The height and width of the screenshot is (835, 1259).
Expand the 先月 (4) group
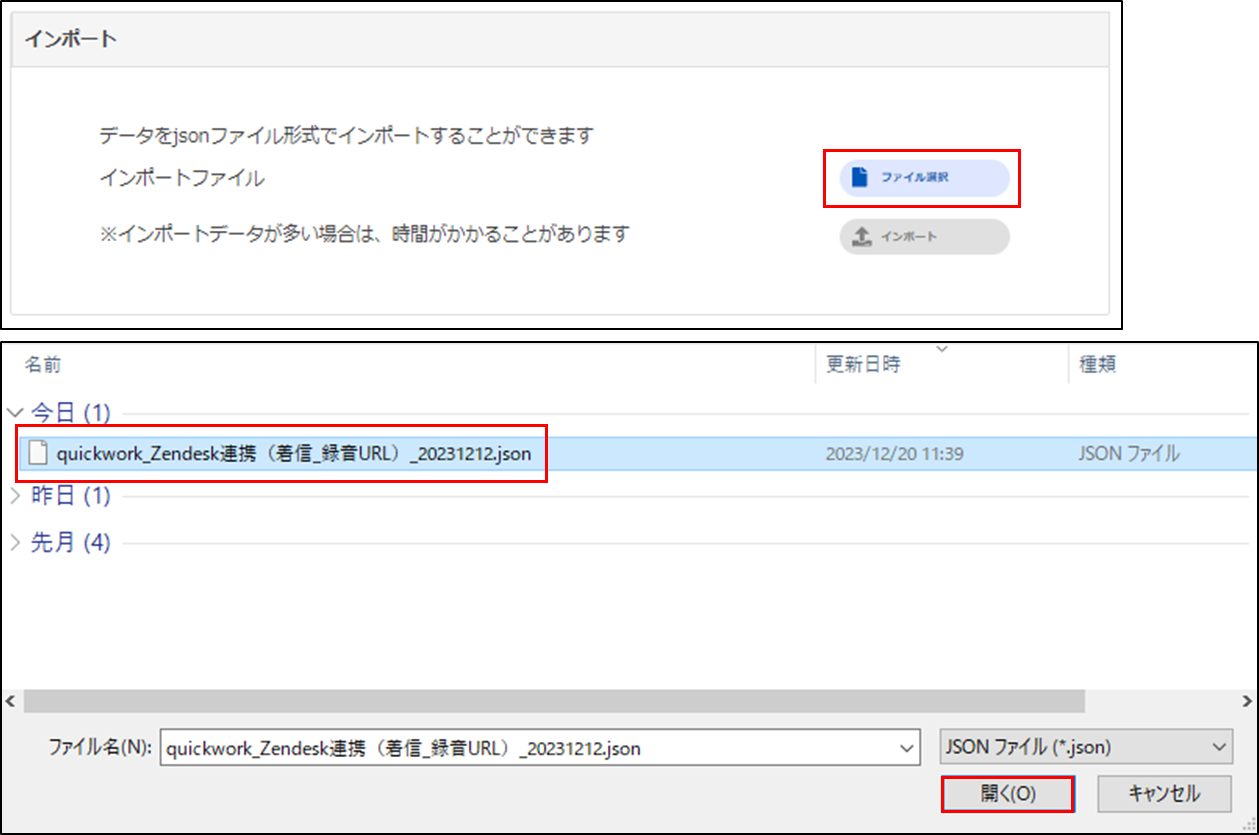click(14, 543)
